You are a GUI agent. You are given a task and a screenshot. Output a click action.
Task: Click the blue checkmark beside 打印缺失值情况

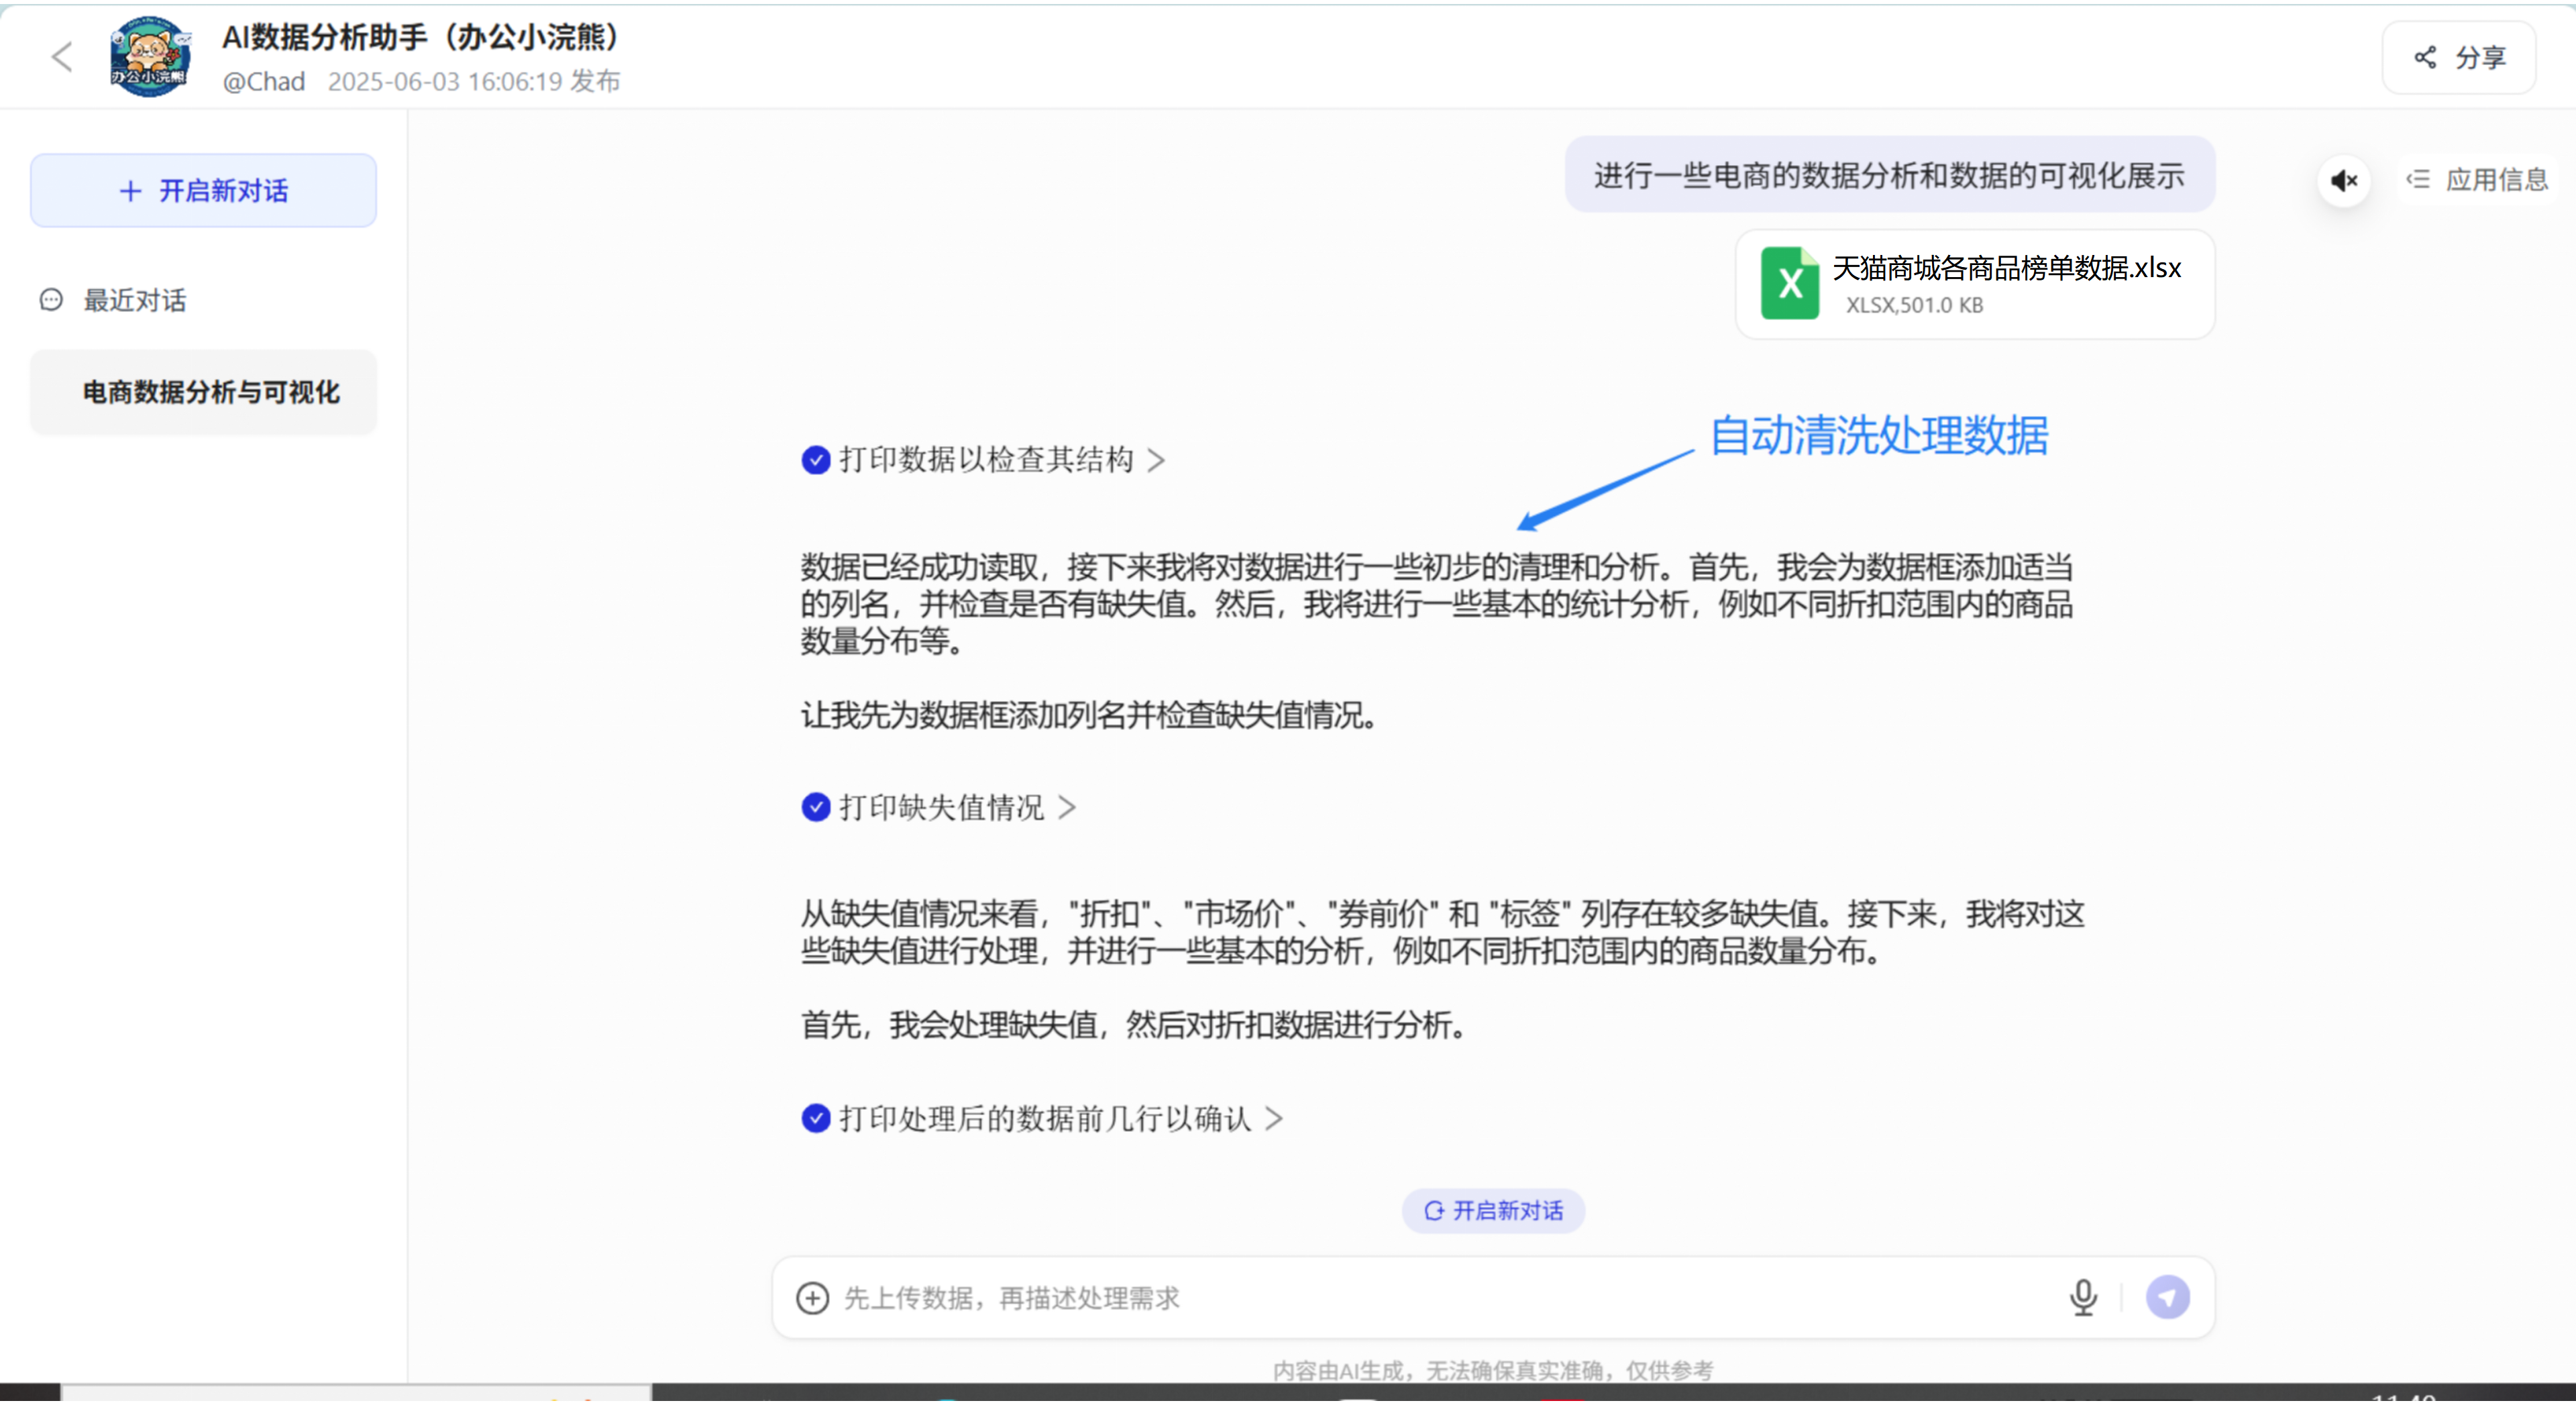coord(816,808)
